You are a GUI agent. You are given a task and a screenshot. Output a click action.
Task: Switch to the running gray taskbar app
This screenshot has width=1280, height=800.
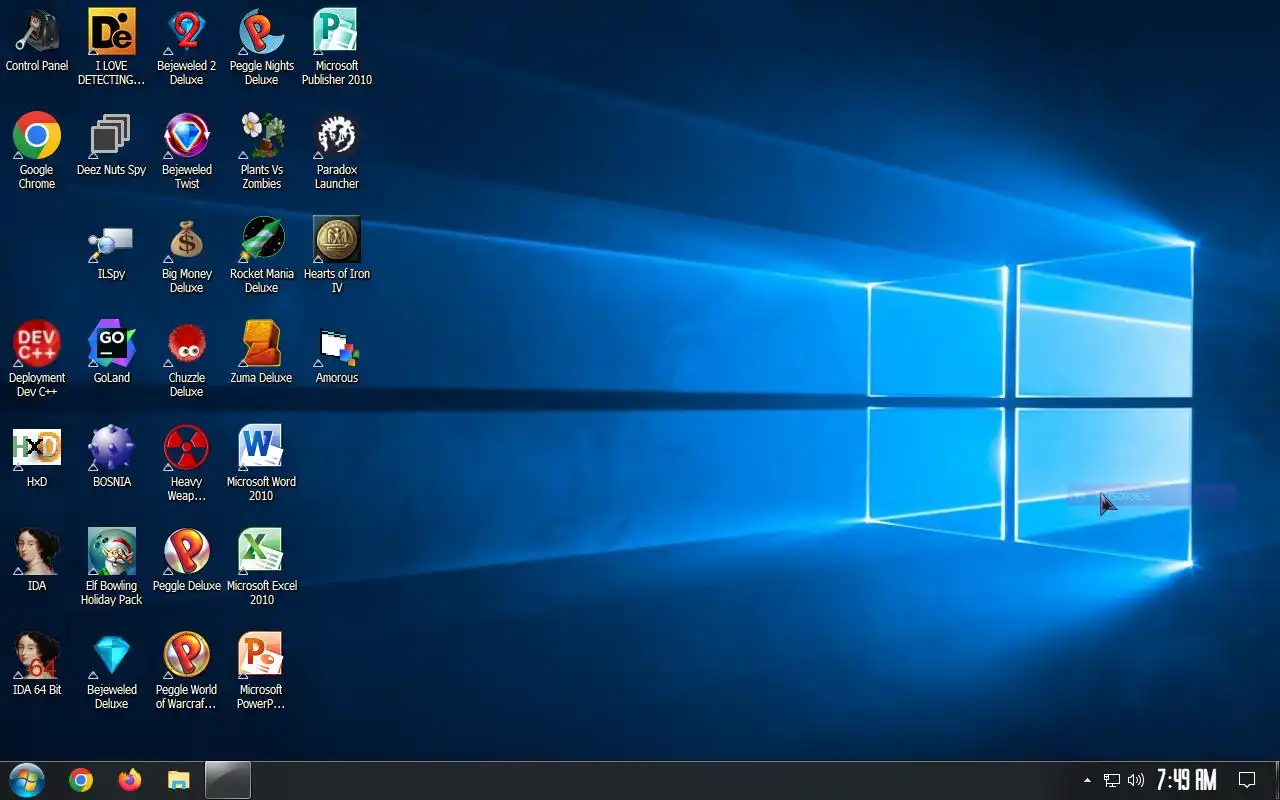pos(228,780)
